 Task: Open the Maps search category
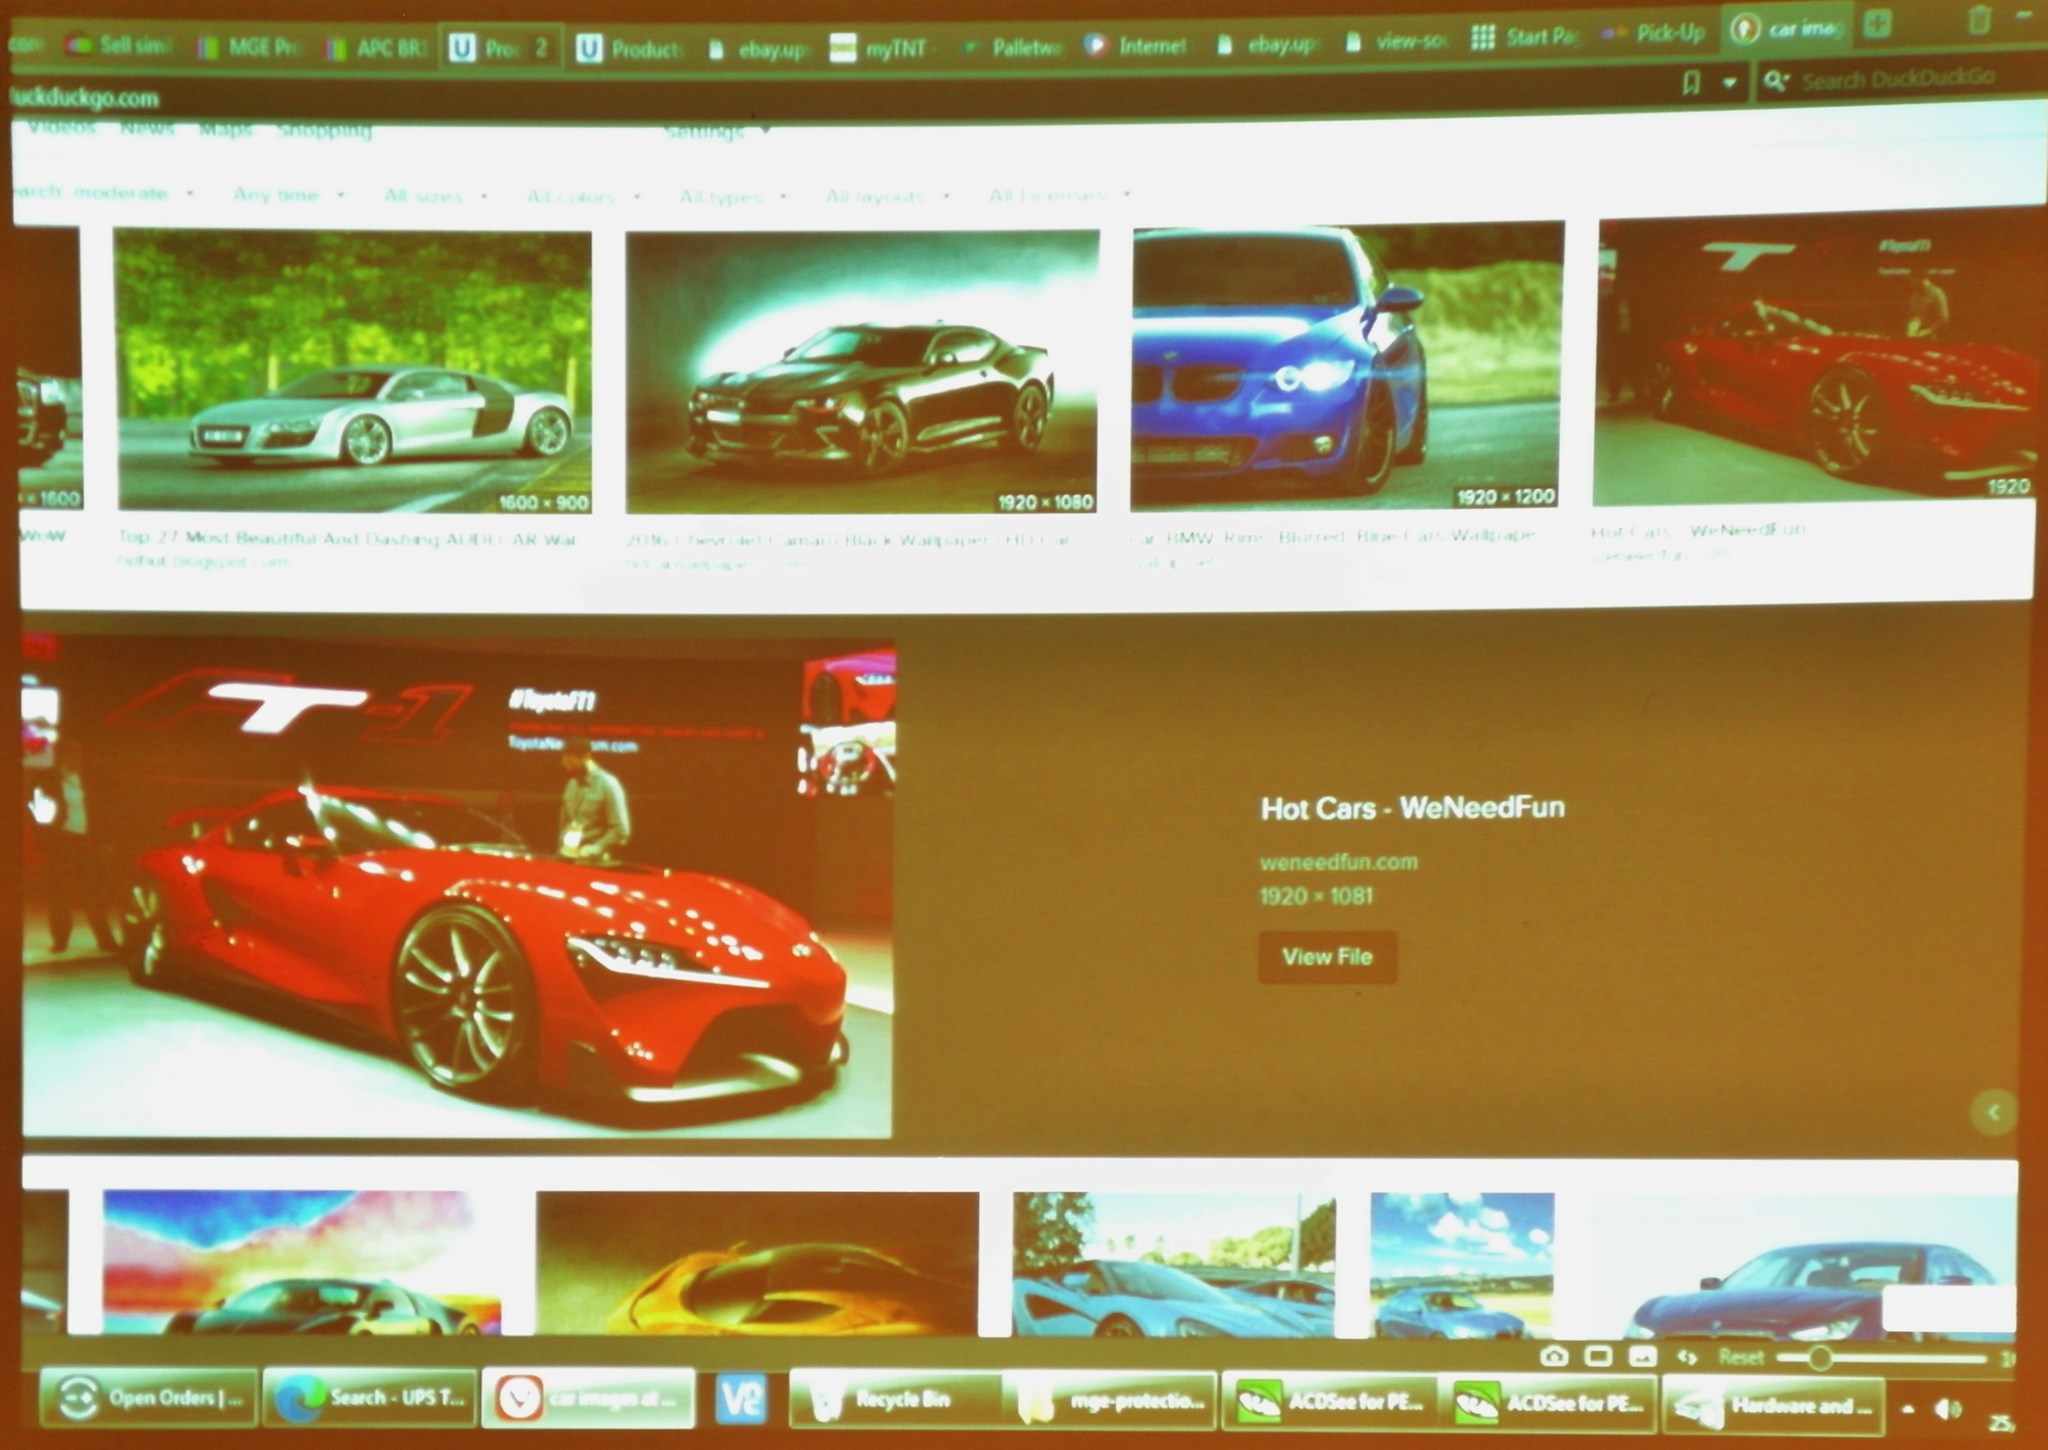(x=225, y=128)
